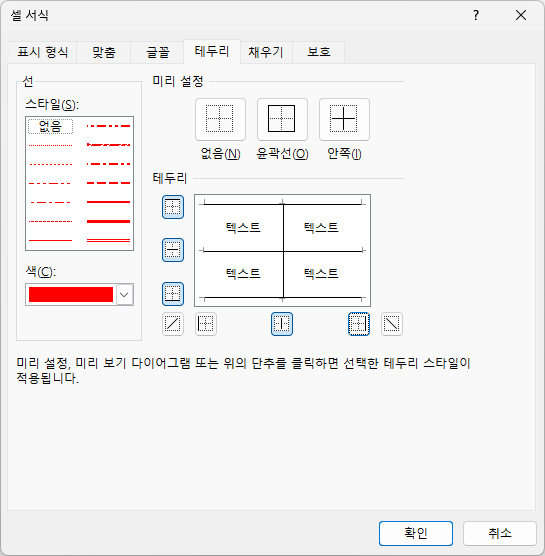Choose the thin dash-dot-dot line style in left column
This screenshot has height=556, width=545.
(50, 183)
